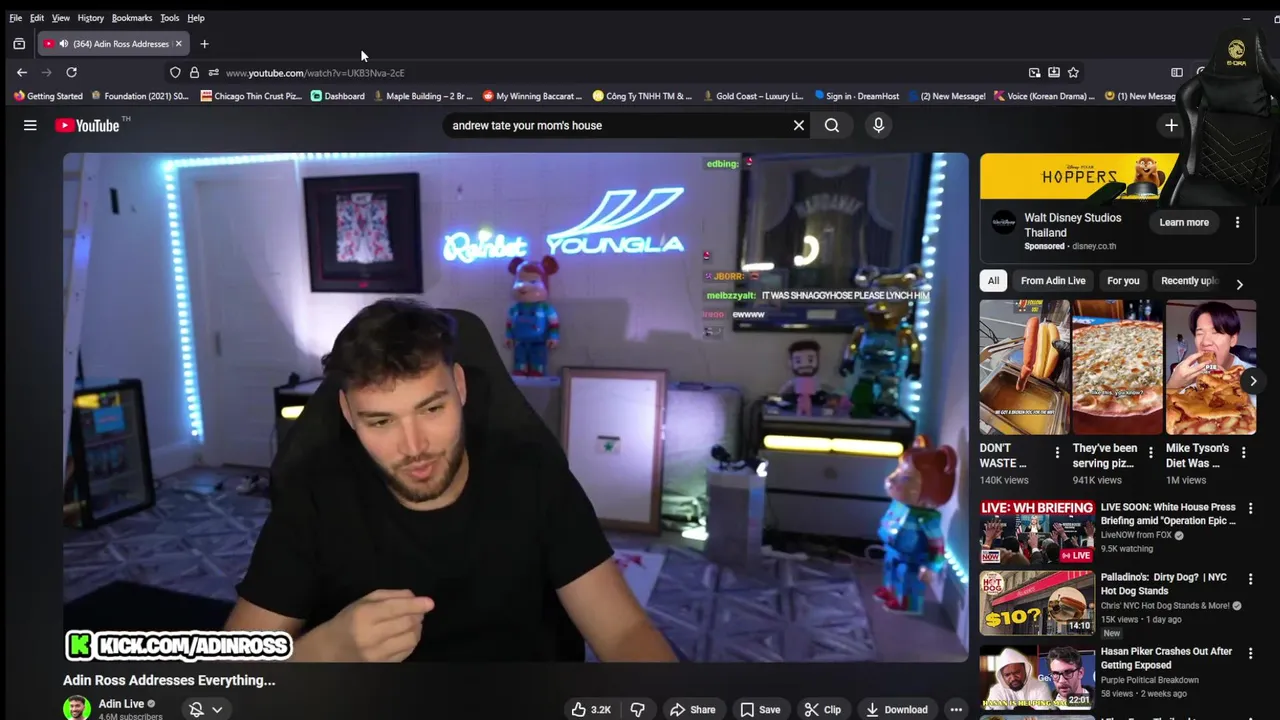1280x720 pixels.
Task: Open the Adin Live channel name link
Action: click(121, 704)
